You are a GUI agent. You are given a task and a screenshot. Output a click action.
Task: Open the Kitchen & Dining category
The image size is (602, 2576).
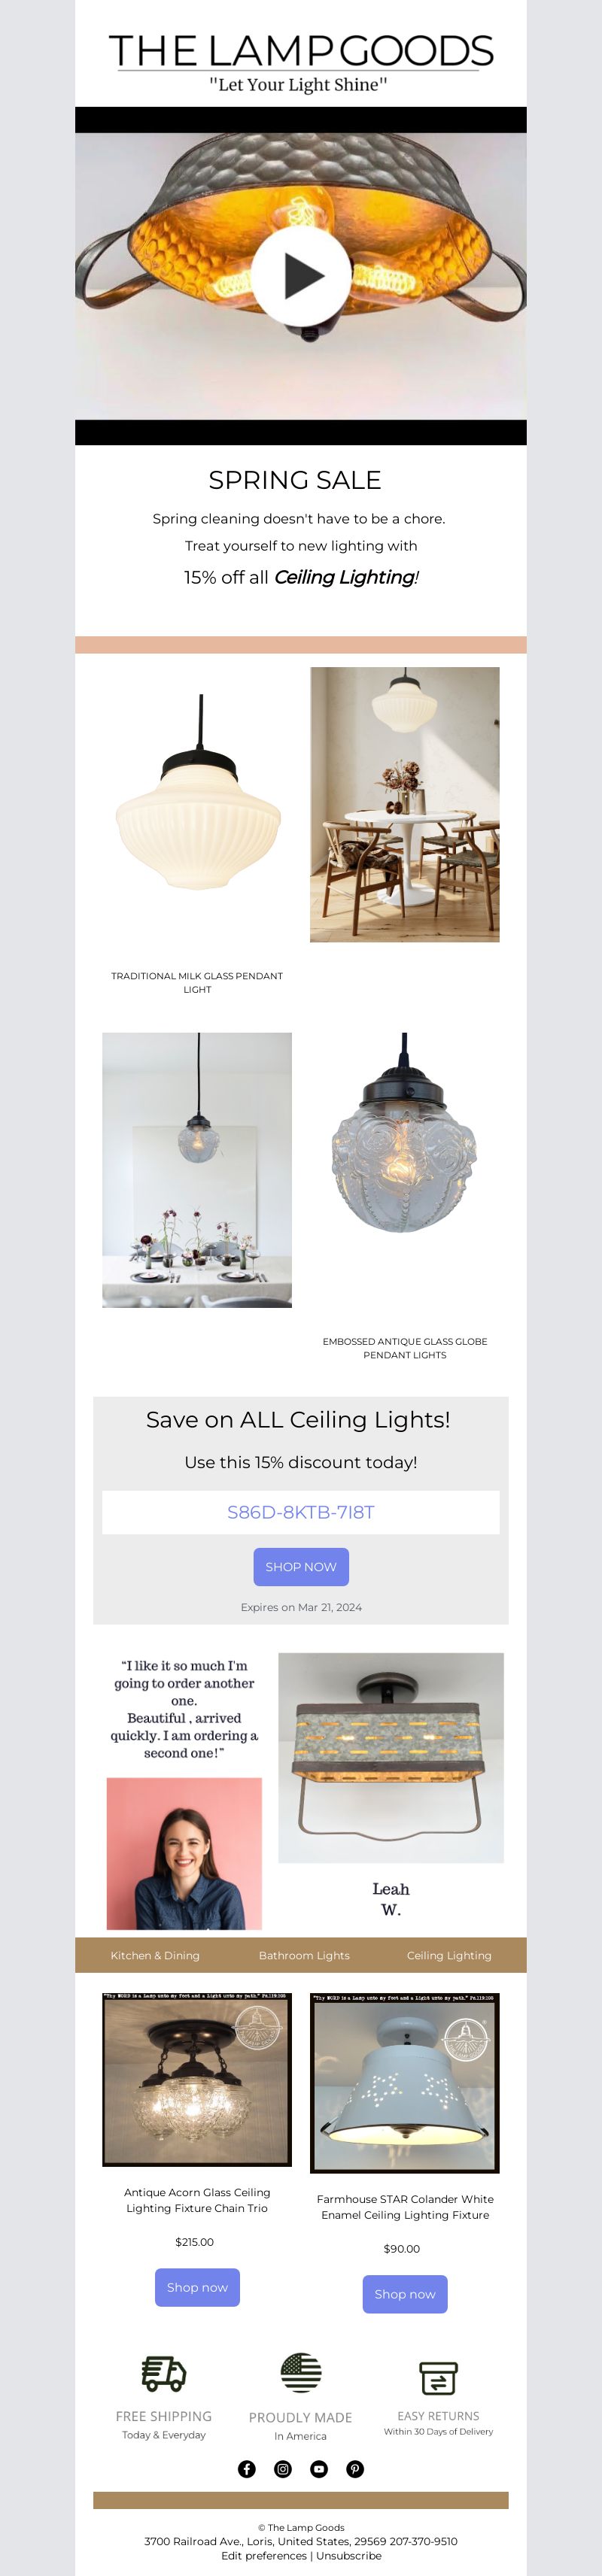coord(155,1955)
